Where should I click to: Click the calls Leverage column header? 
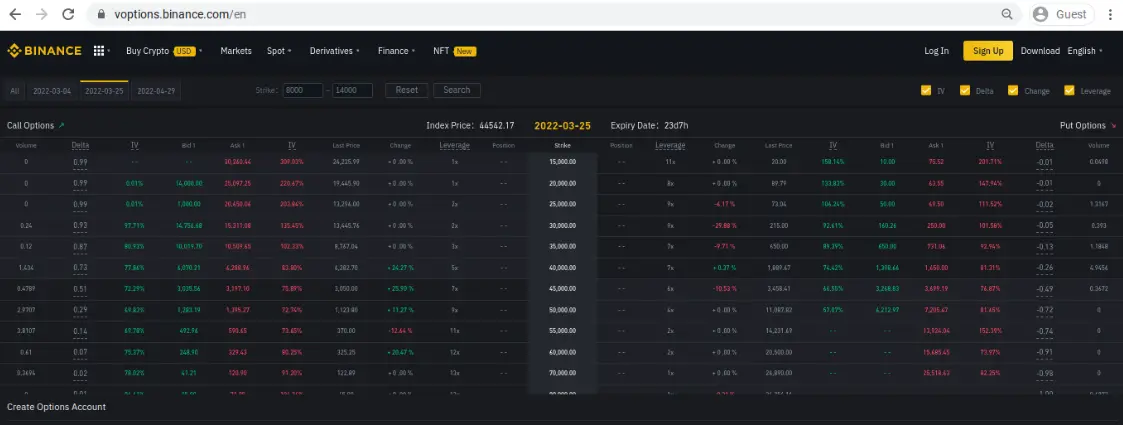454,145
